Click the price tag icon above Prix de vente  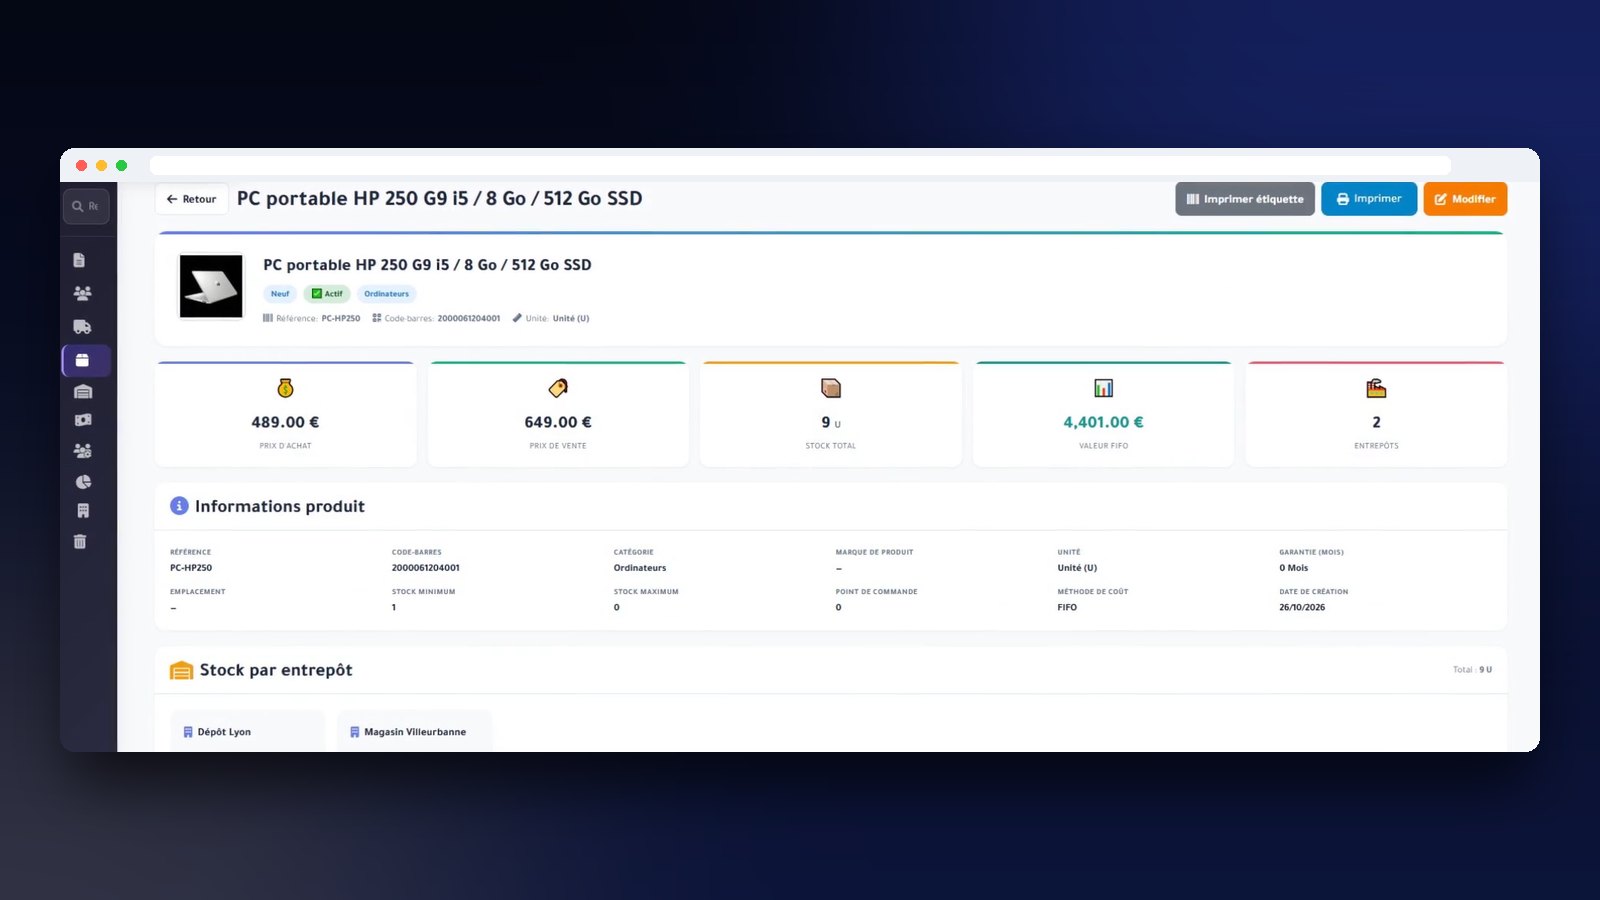(558, 388)
